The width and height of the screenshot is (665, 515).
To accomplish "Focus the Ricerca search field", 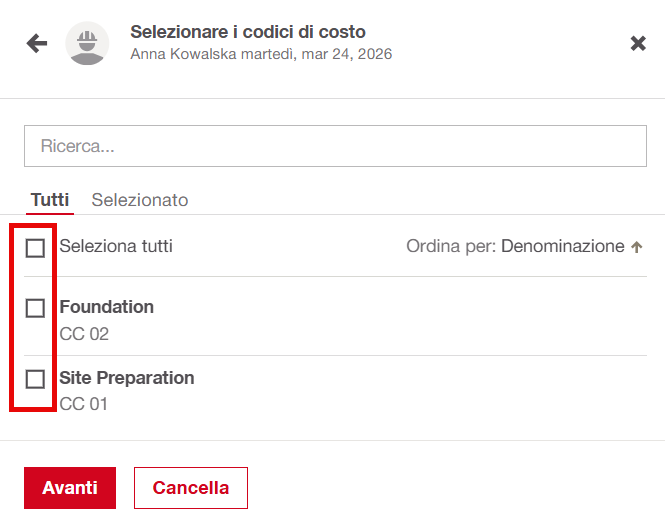I will [335, 146].
